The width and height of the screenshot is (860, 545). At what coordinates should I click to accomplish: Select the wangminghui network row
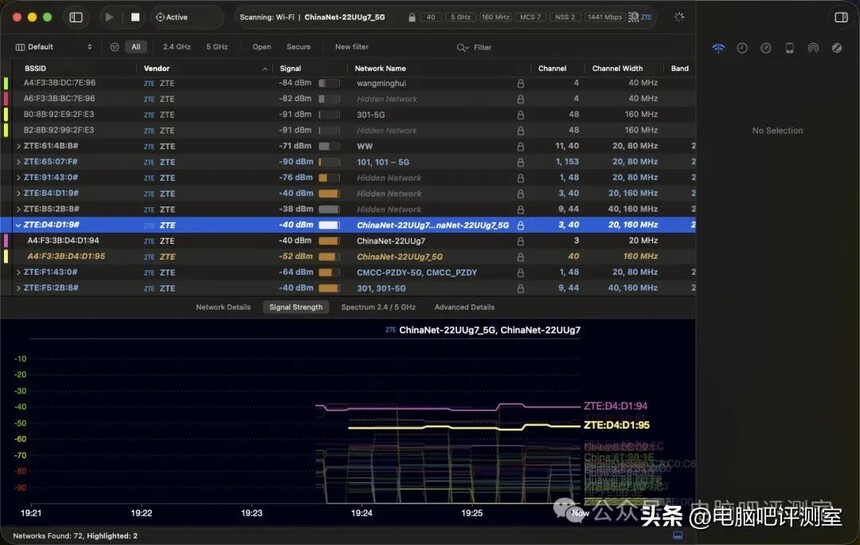(348, 83)
